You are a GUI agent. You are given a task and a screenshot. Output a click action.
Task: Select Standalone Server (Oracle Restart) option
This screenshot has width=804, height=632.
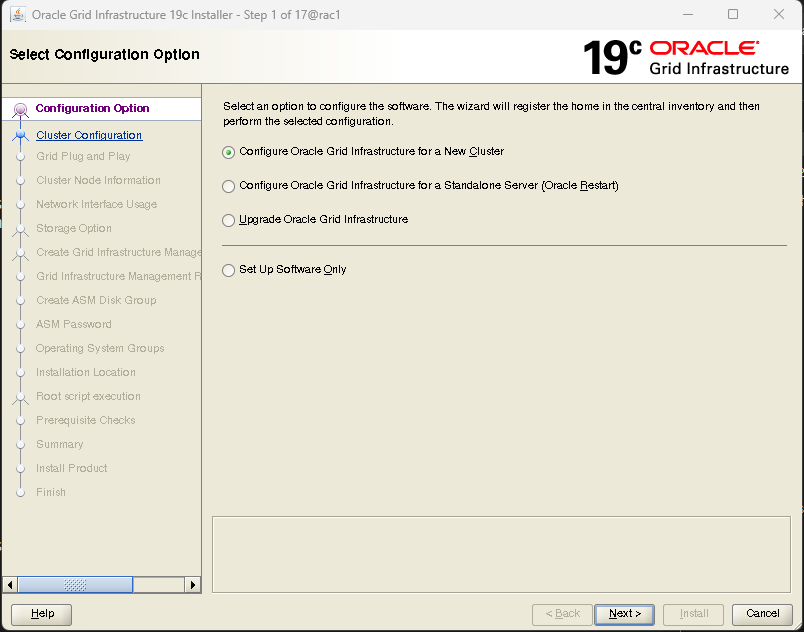pos(229,186)
